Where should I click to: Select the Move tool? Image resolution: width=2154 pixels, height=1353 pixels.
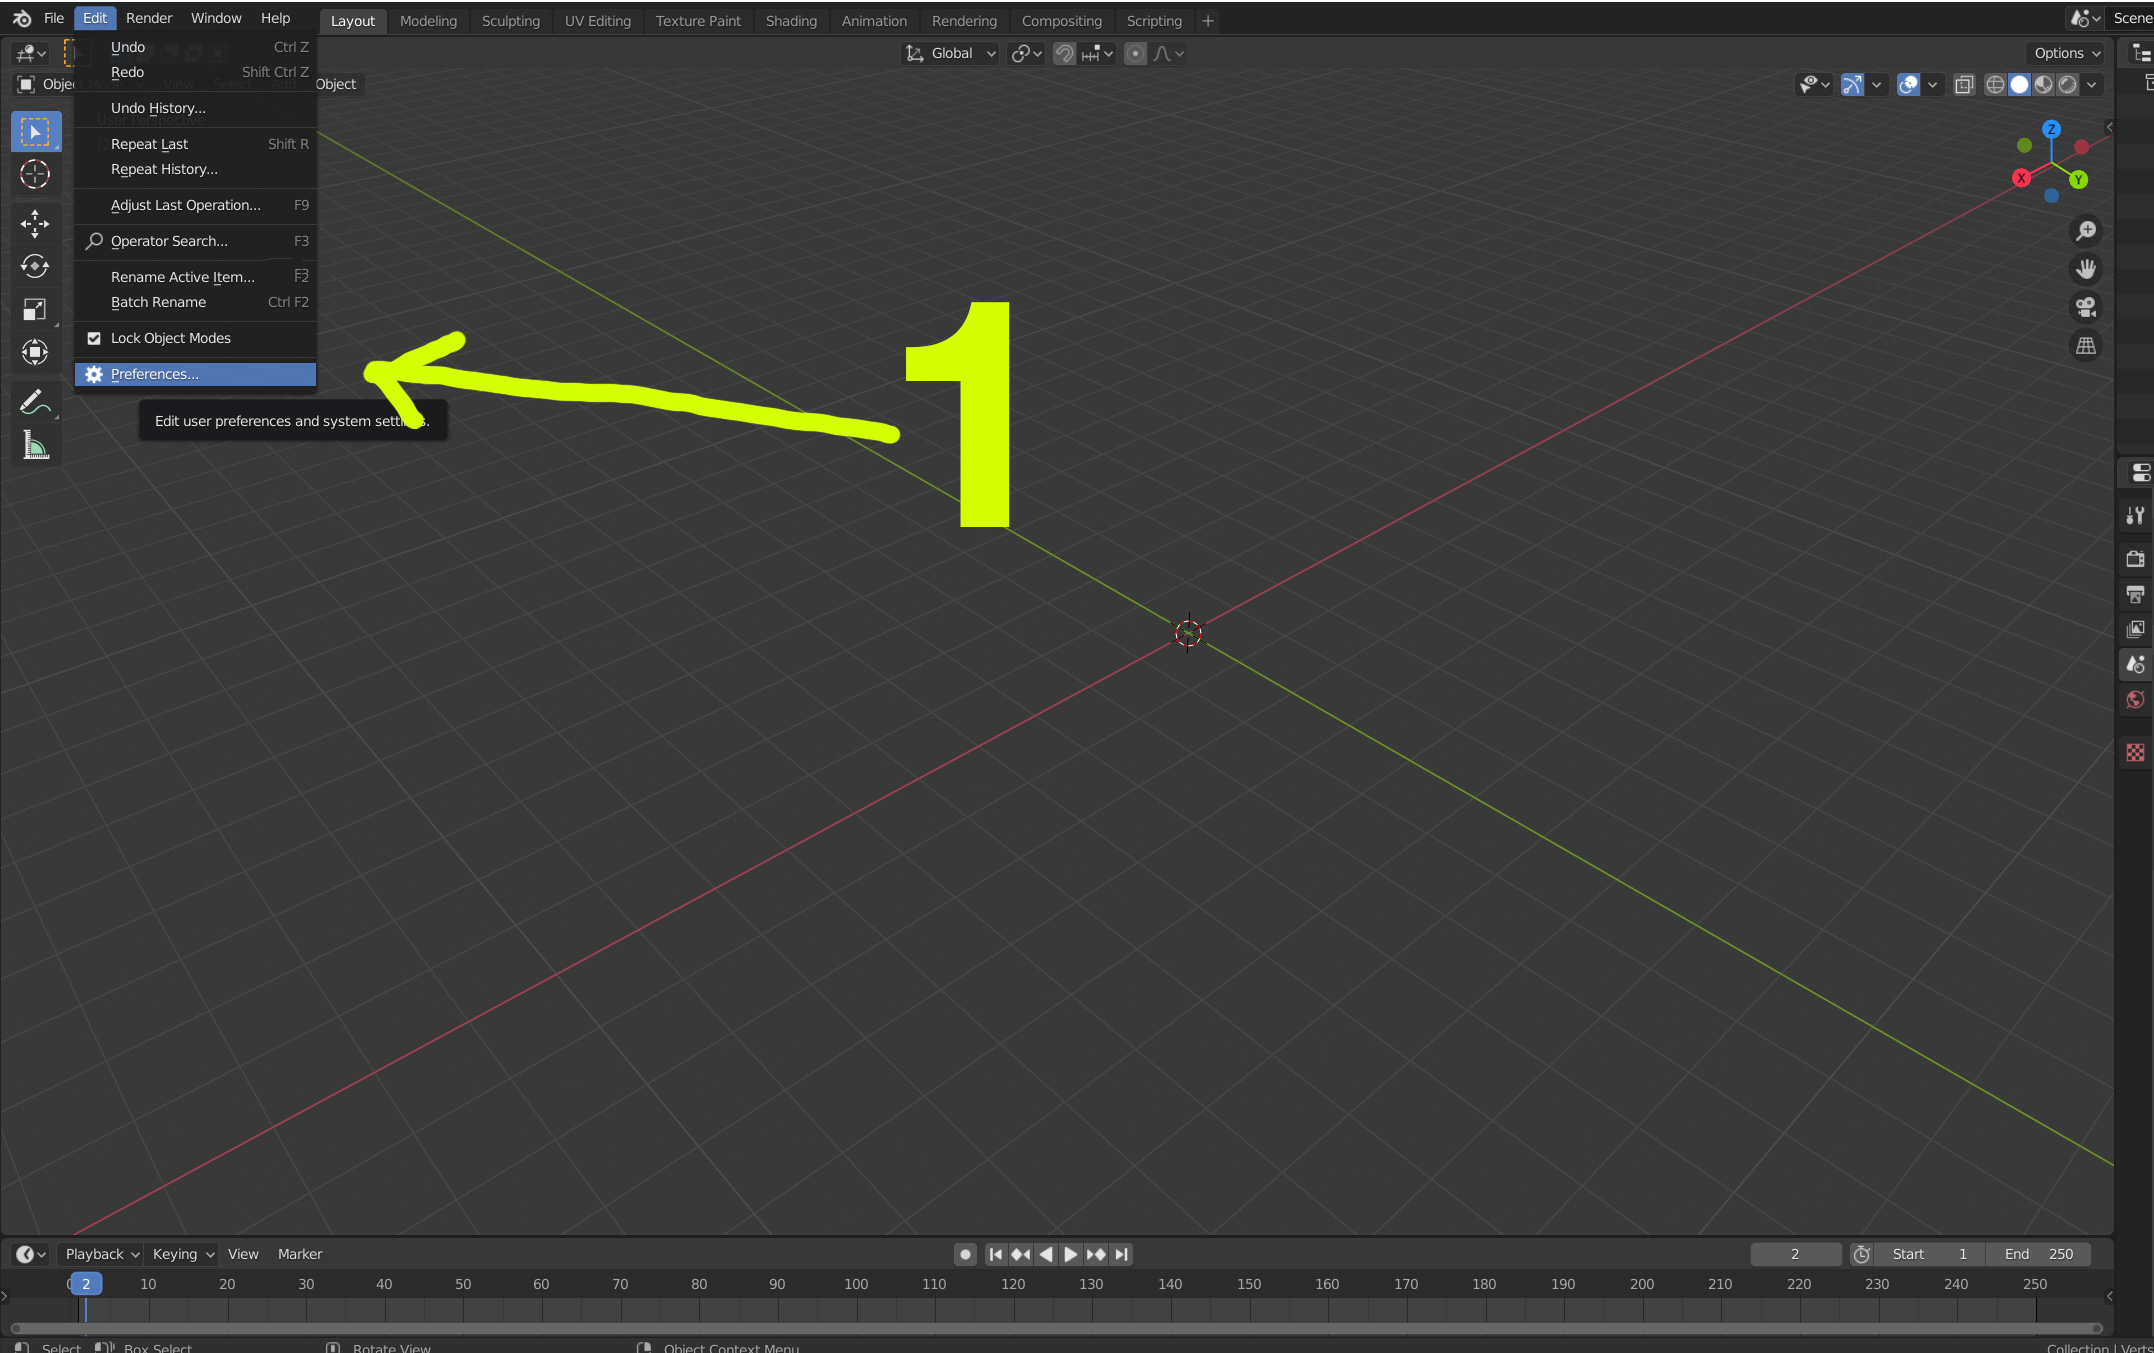coord(35,223)
